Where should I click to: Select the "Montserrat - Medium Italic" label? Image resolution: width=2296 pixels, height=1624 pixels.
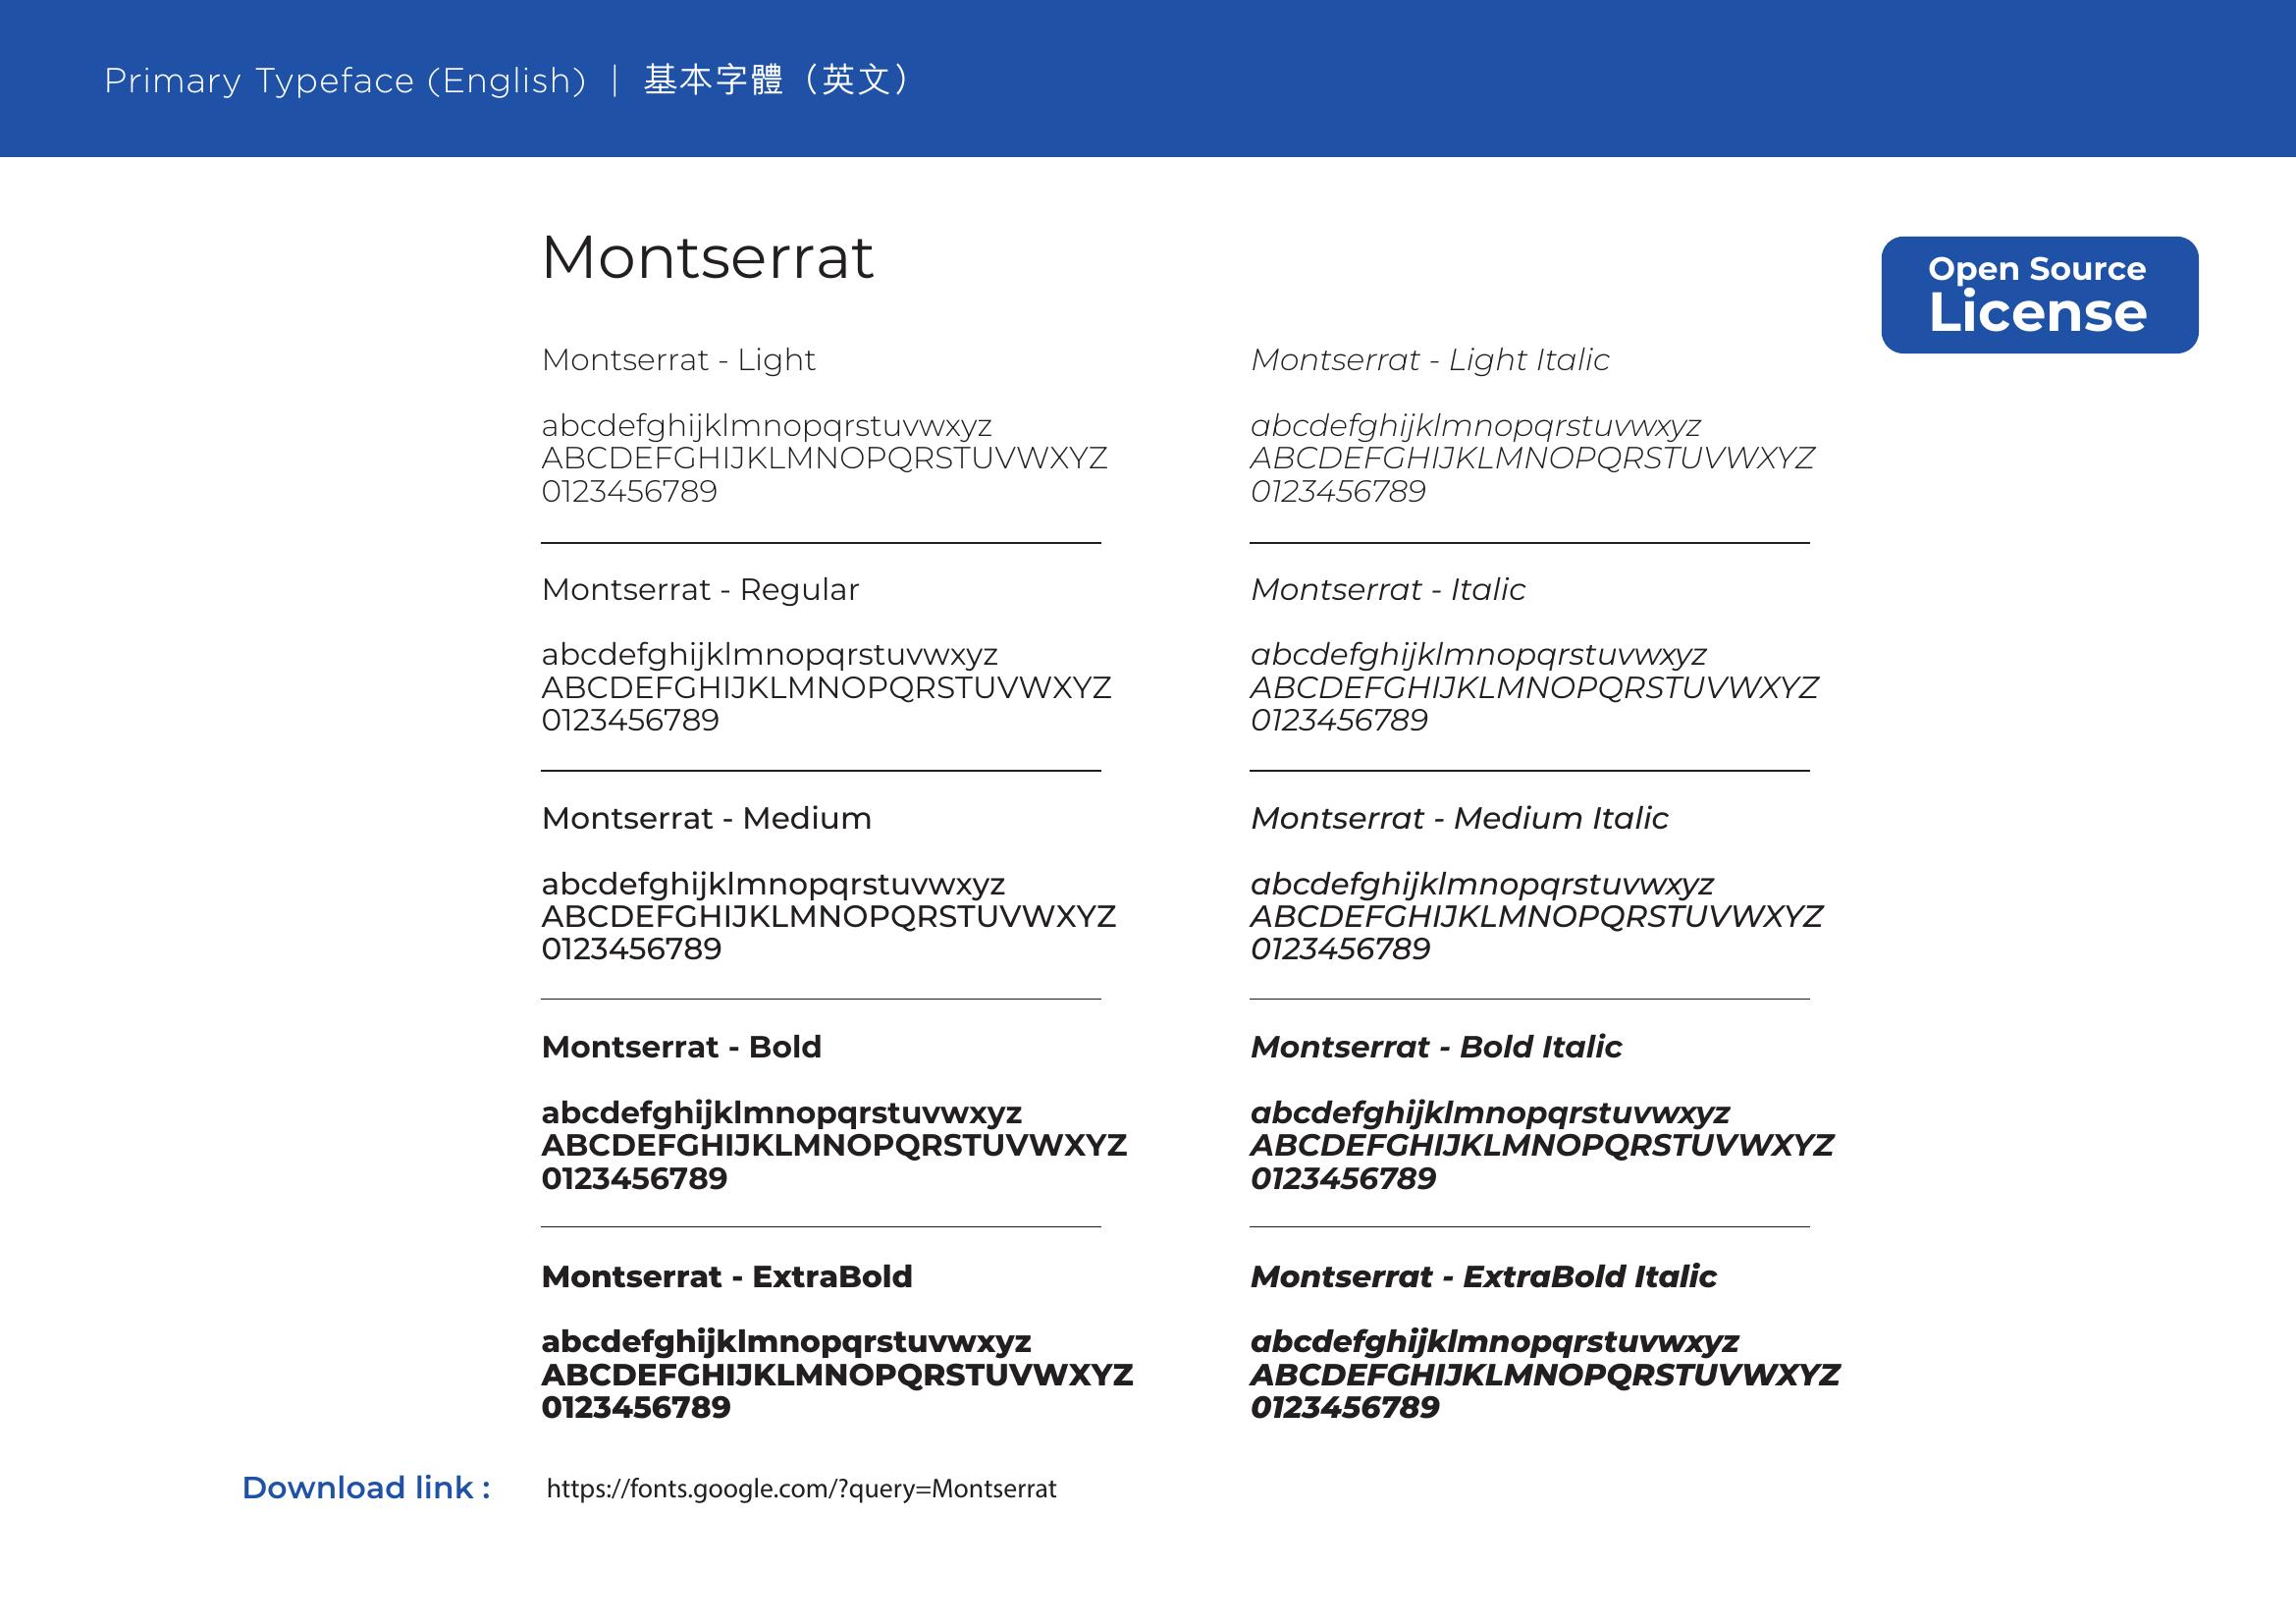(x=1459, y=818)
